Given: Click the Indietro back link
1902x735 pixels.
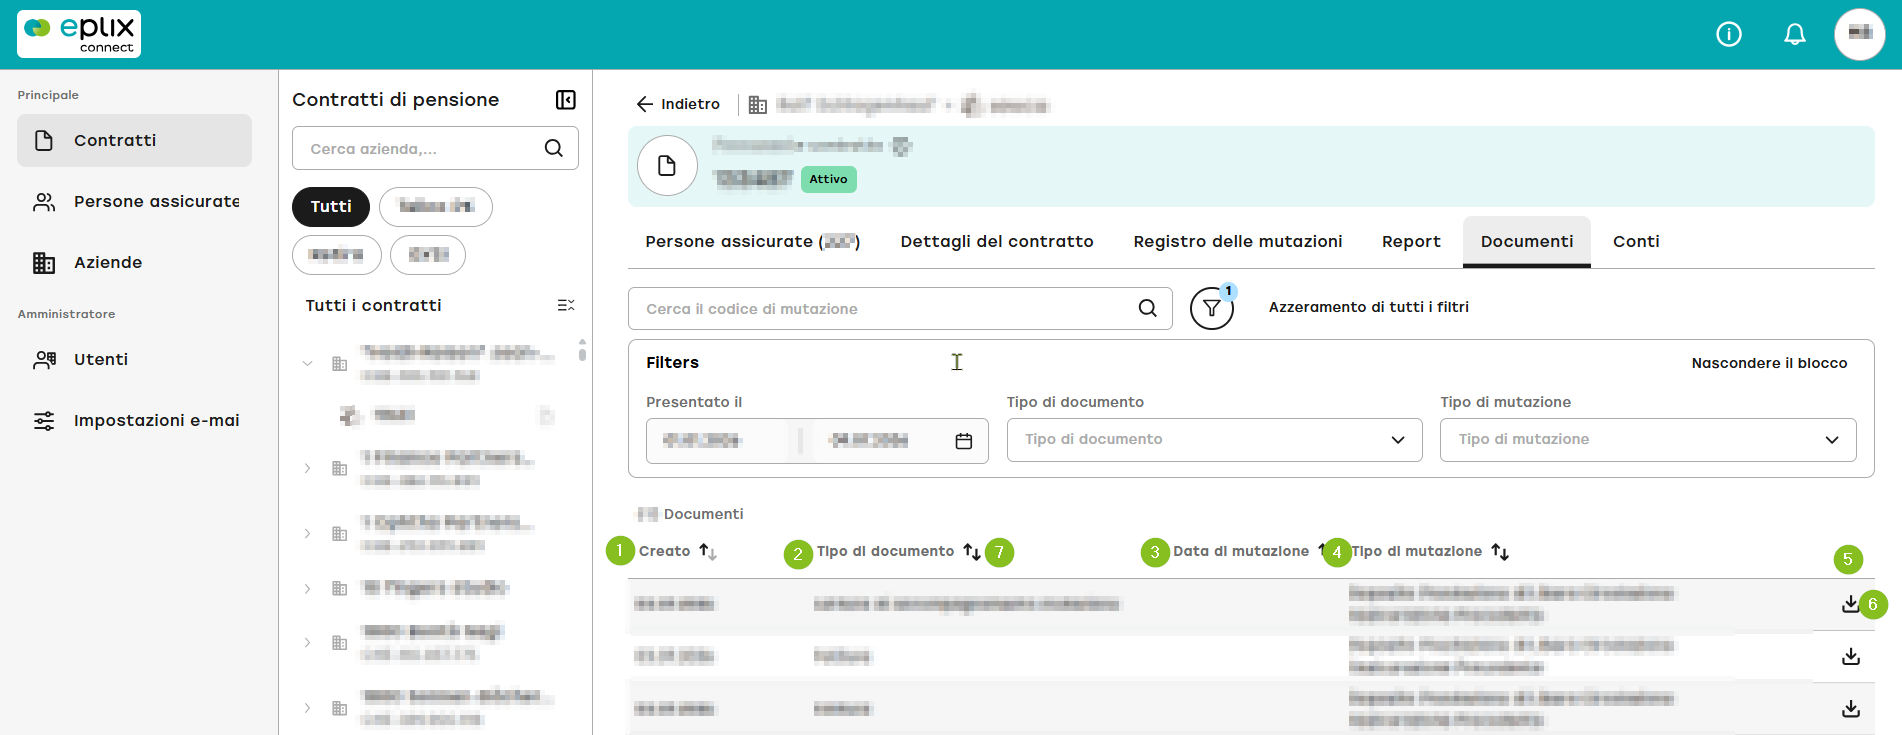Looking at the screenshot, I should pos(678,104).
